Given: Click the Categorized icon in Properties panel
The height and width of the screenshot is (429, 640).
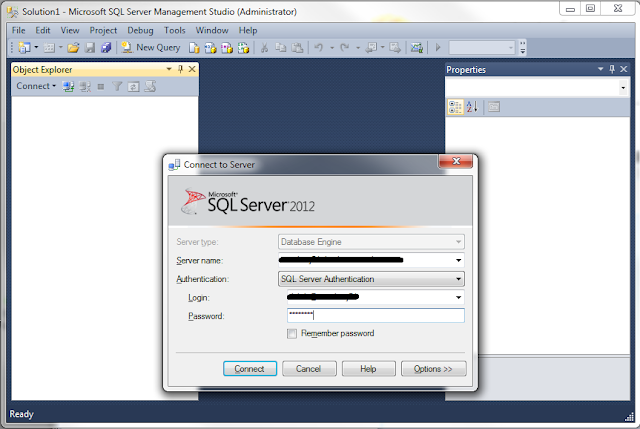Looking at the screenshot, I should click(x=455, y=107).
